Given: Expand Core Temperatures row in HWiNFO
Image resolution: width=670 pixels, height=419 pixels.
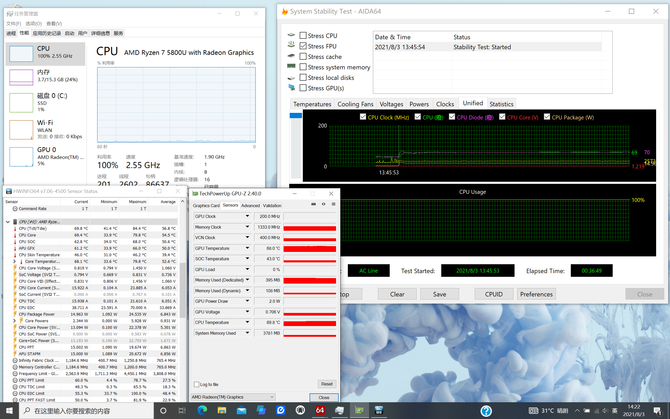Looking at the screenshot, I should point(15,261).
